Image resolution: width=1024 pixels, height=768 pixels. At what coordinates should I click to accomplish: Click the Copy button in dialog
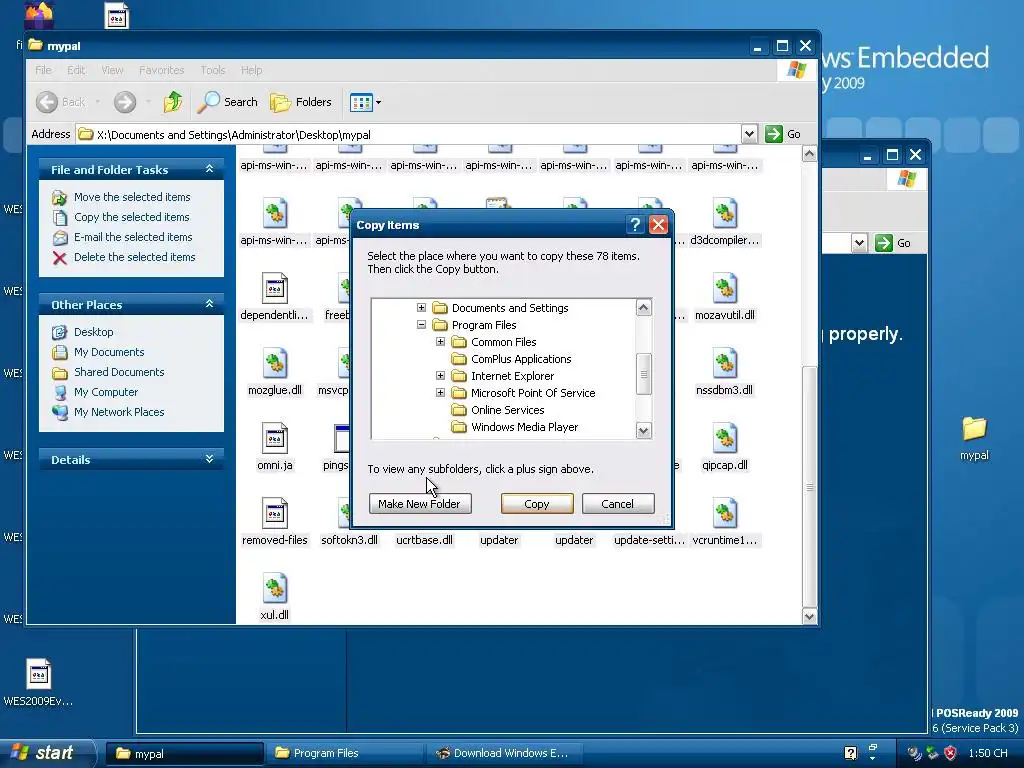pos(537,504)
